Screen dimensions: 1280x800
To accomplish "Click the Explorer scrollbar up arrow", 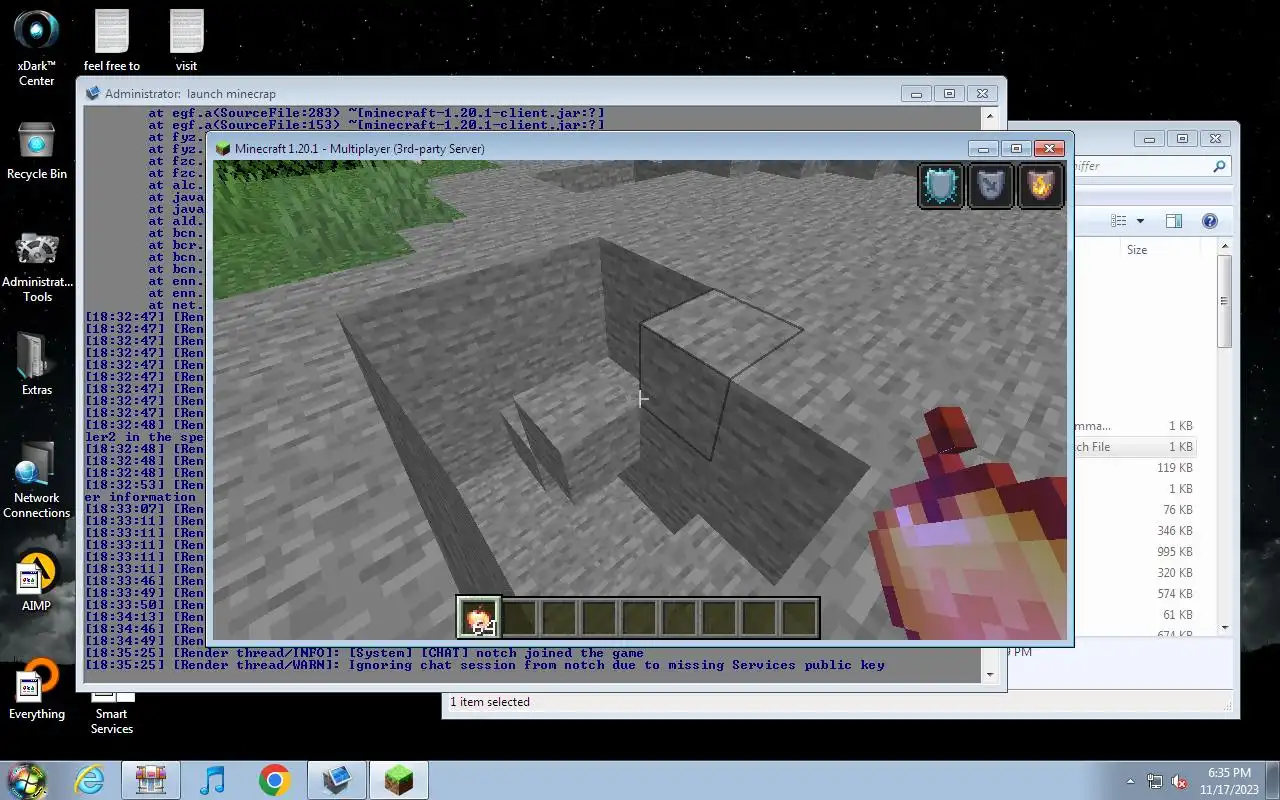I will point(1225,248).
